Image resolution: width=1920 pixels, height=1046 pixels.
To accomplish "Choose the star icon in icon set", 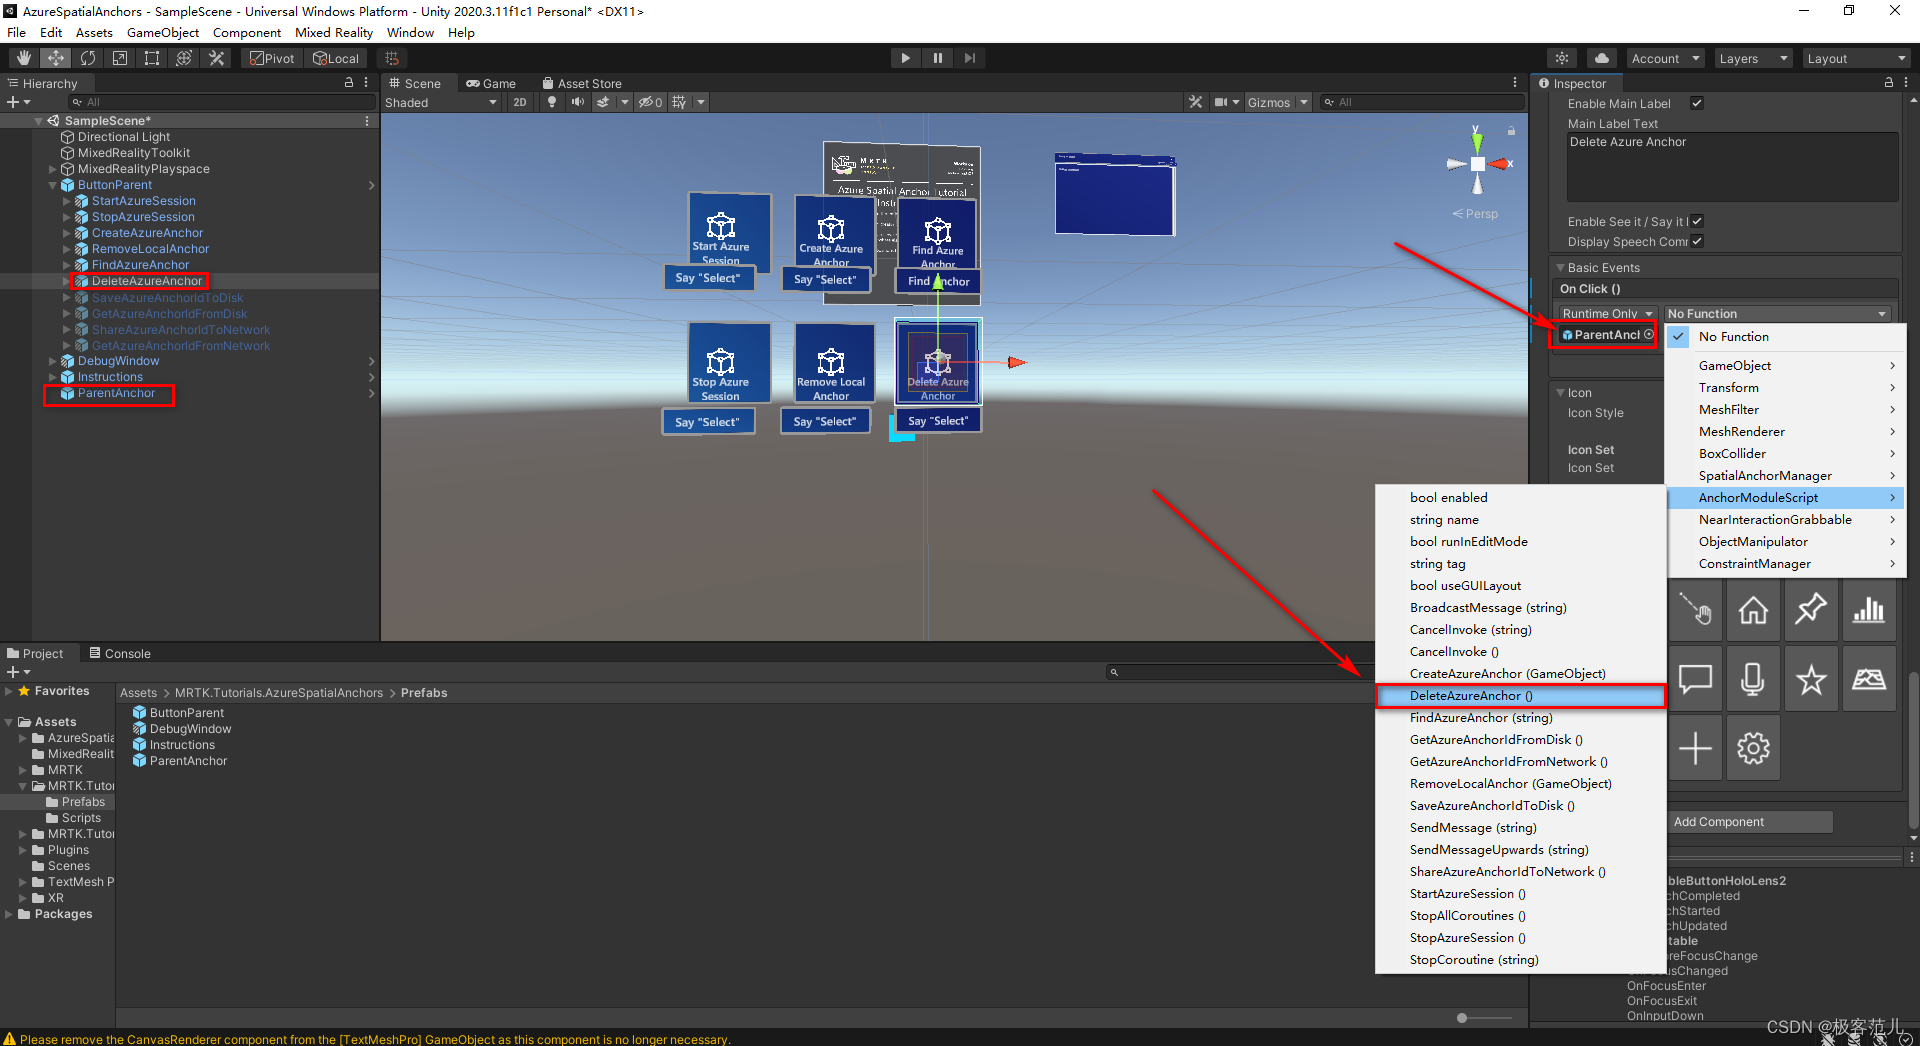I will coord(1811,680).
